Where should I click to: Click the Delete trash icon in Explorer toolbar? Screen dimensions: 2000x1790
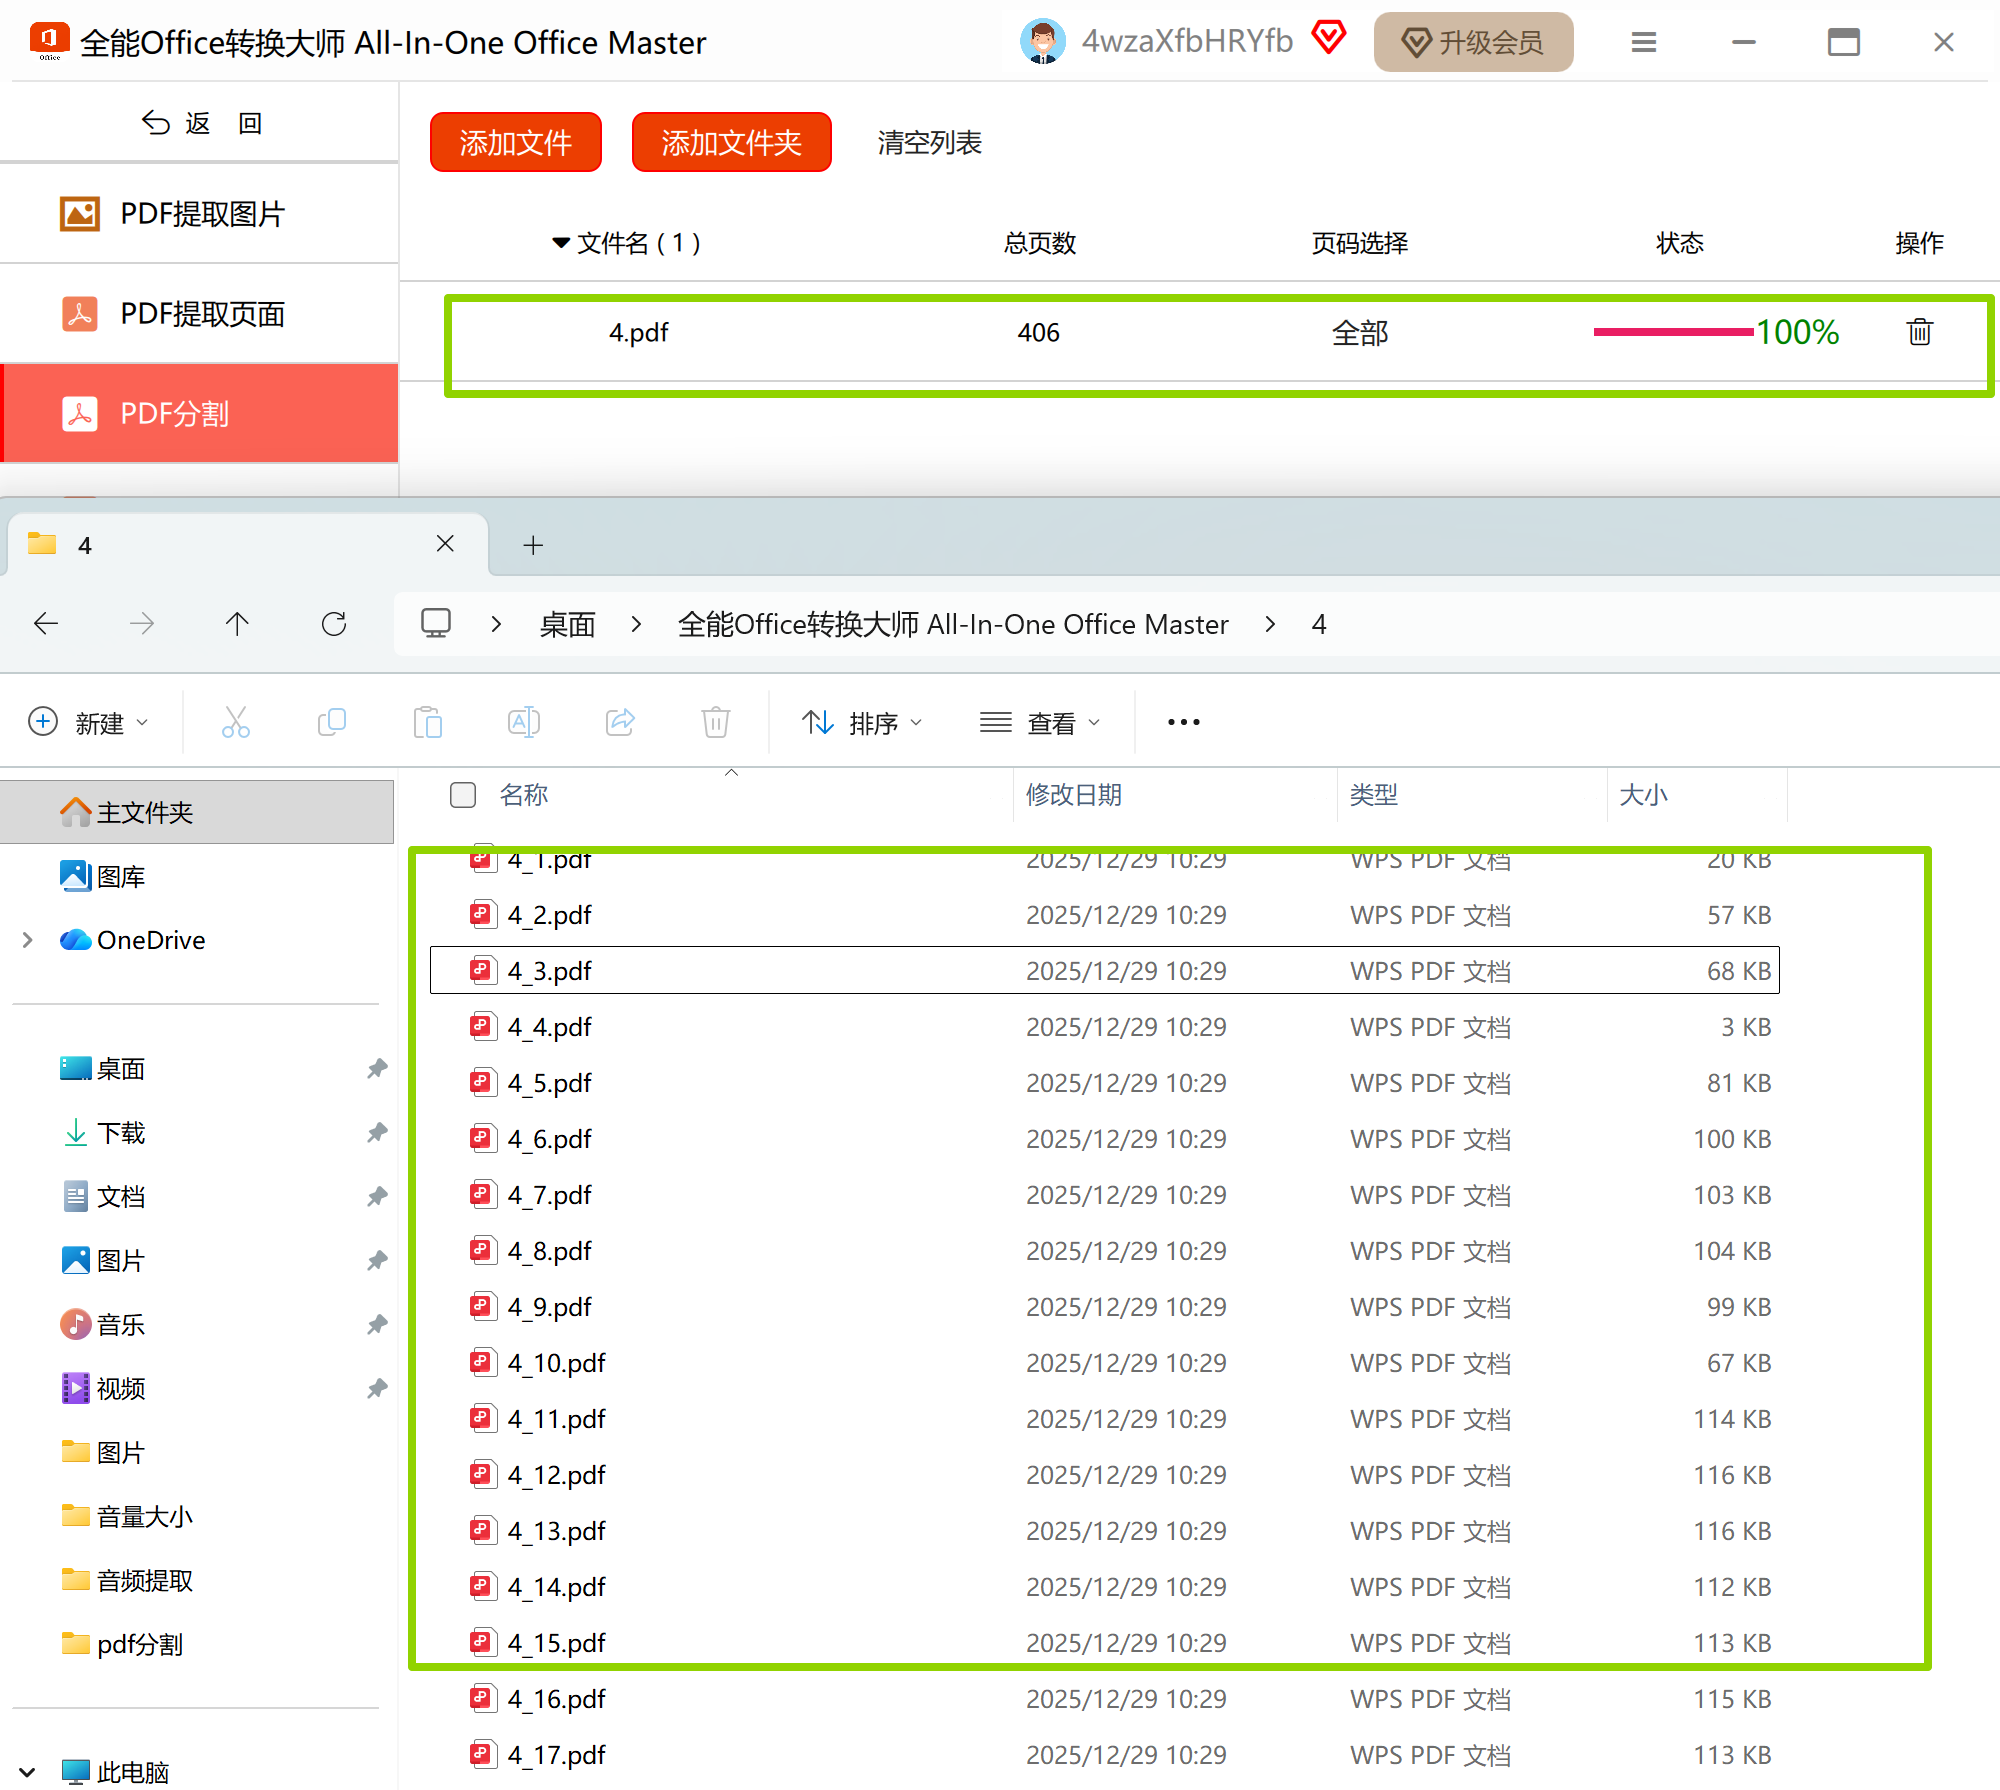[x=715, y=722]
